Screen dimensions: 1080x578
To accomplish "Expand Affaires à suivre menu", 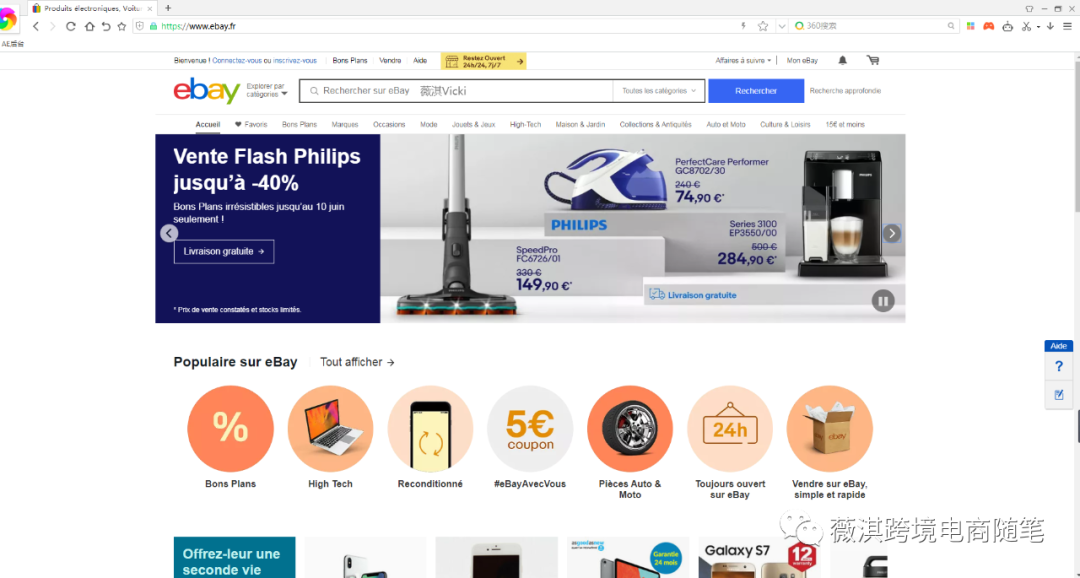I will (x=743, y=61).
